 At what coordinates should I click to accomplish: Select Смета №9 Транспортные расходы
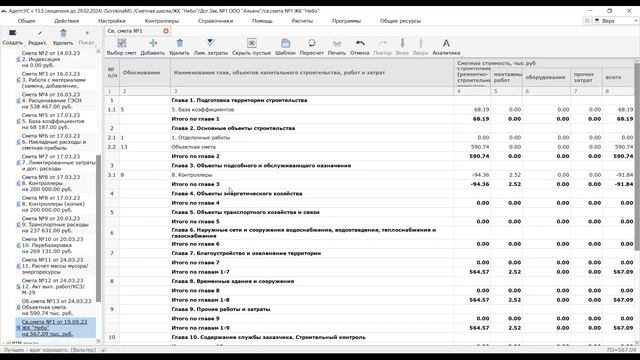[x=56, y=224]
